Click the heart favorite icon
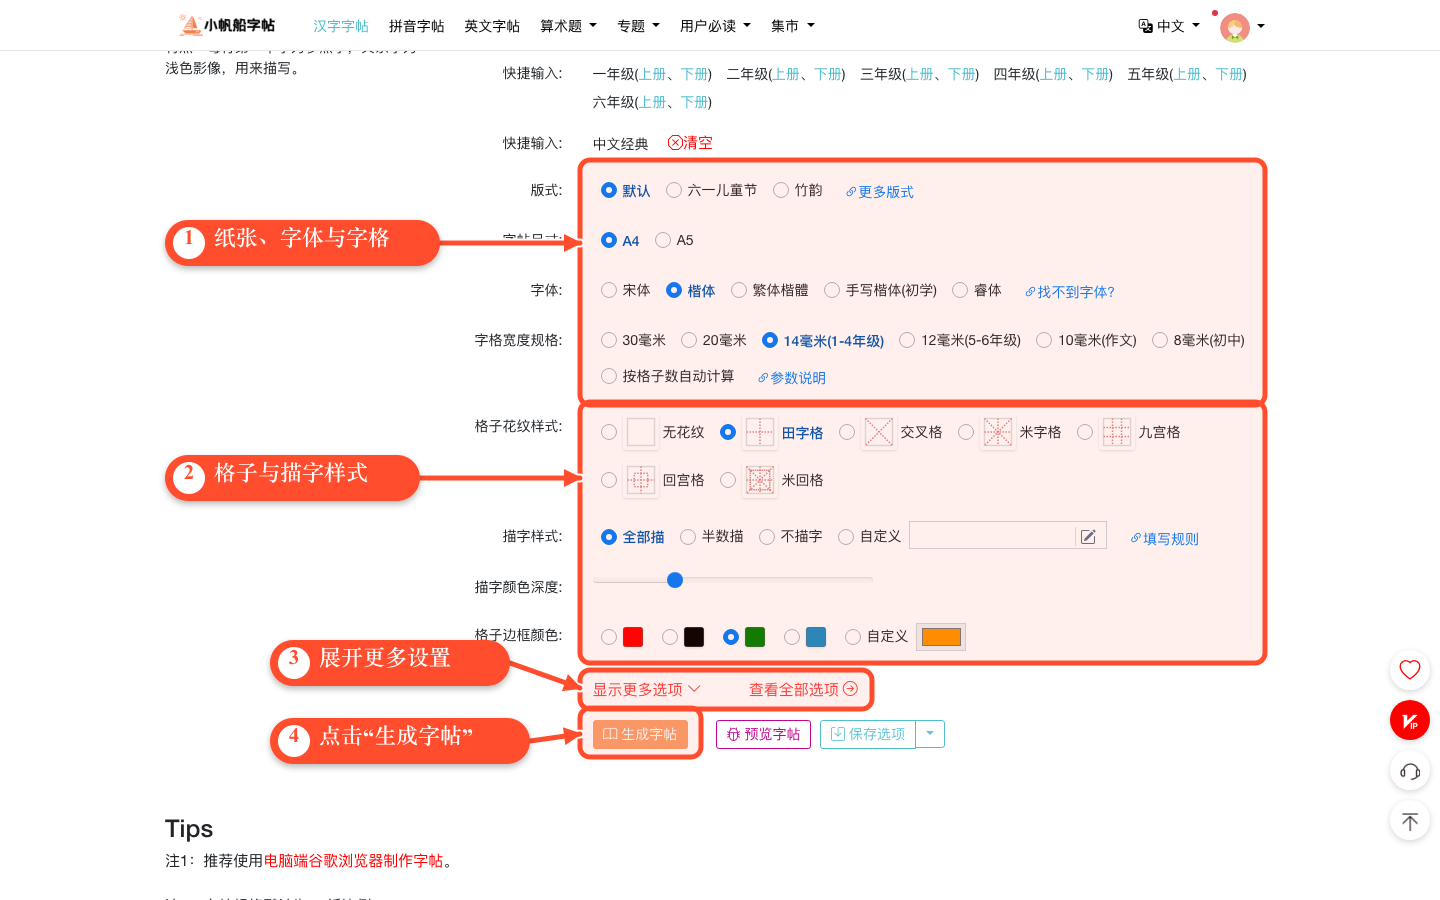The image size is (1440, 900). [x=1410, y=670]
